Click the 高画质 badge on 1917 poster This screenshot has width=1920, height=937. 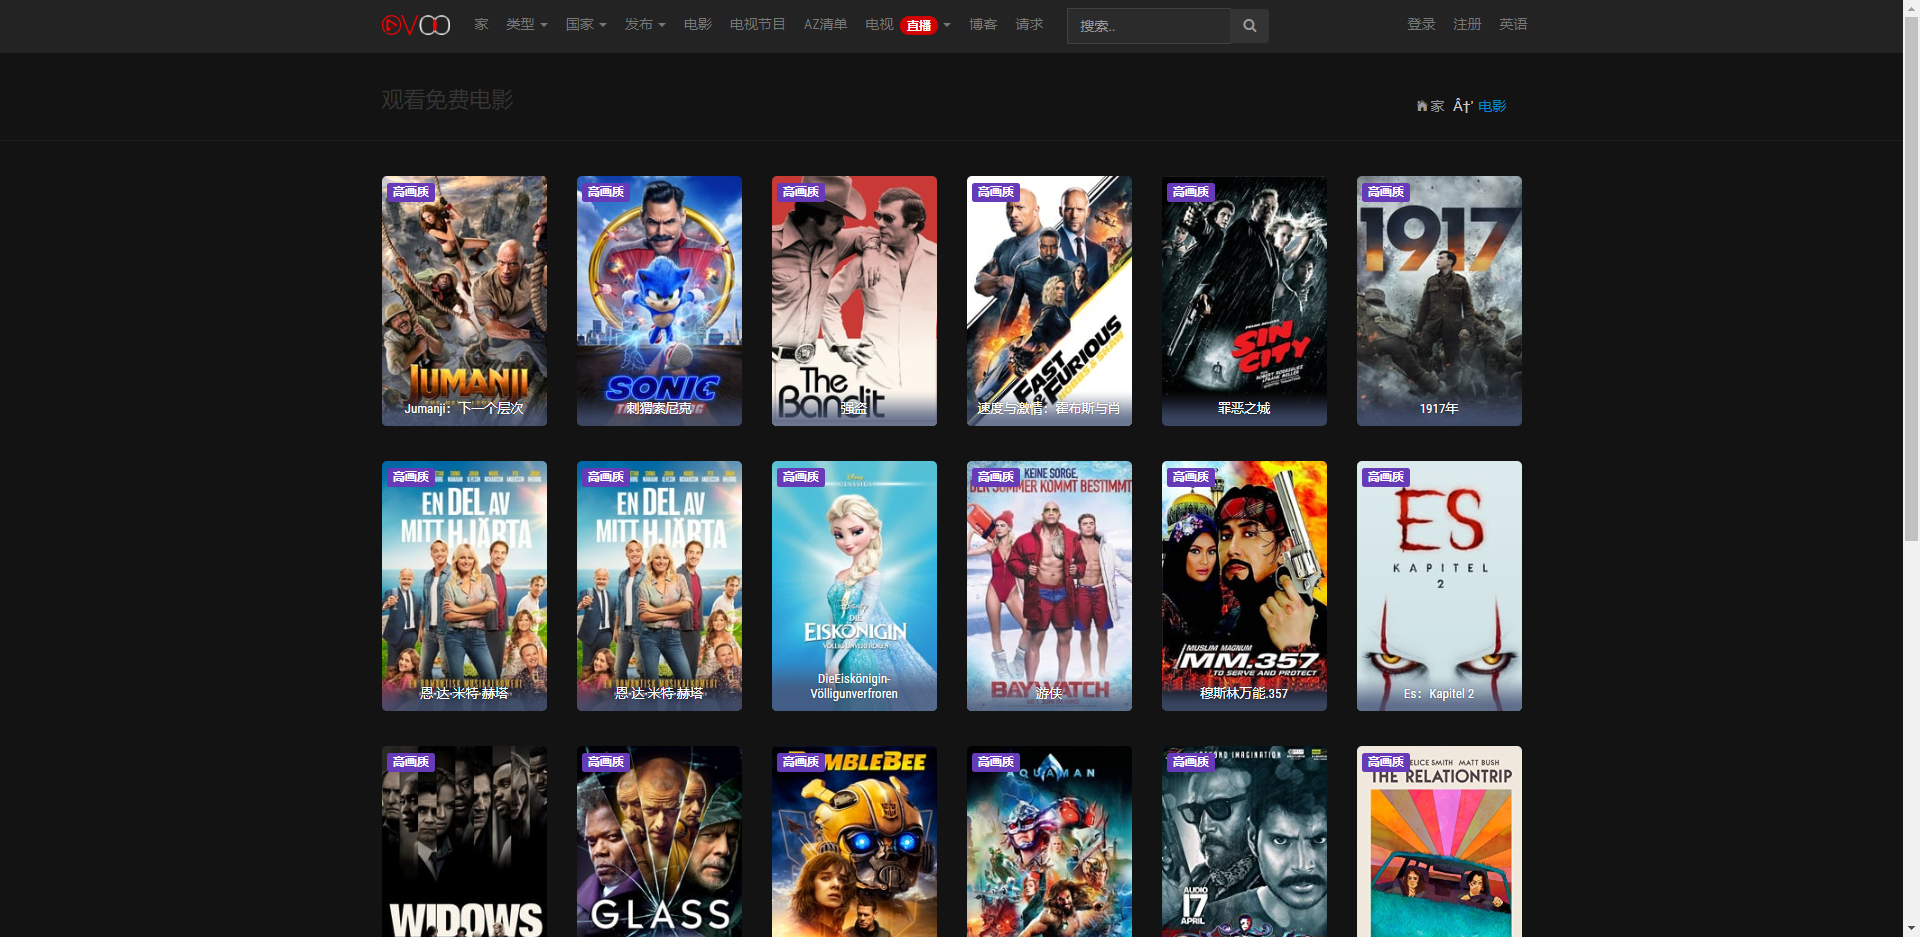[1385, 192]
